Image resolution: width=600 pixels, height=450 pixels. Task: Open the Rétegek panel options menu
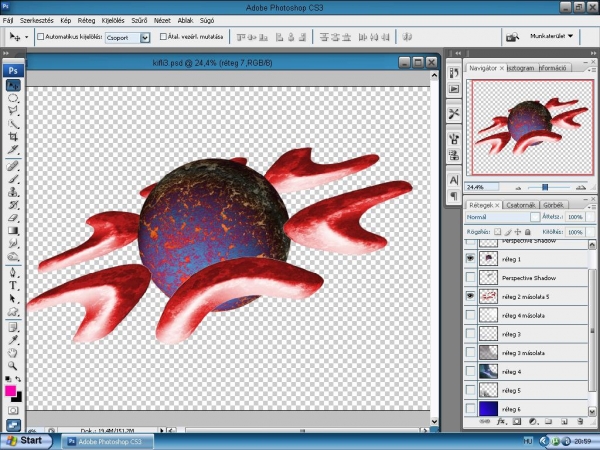pos(592,206)
